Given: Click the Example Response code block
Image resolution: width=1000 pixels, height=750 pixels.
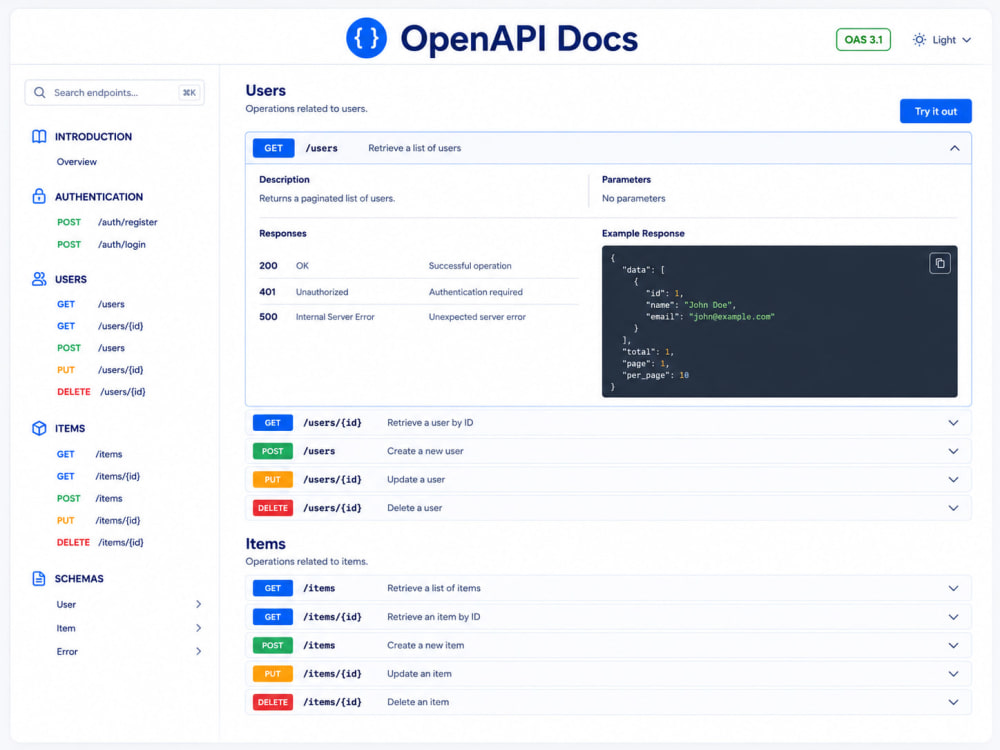Looking at the screenshot, I should (x=779, y=321).
